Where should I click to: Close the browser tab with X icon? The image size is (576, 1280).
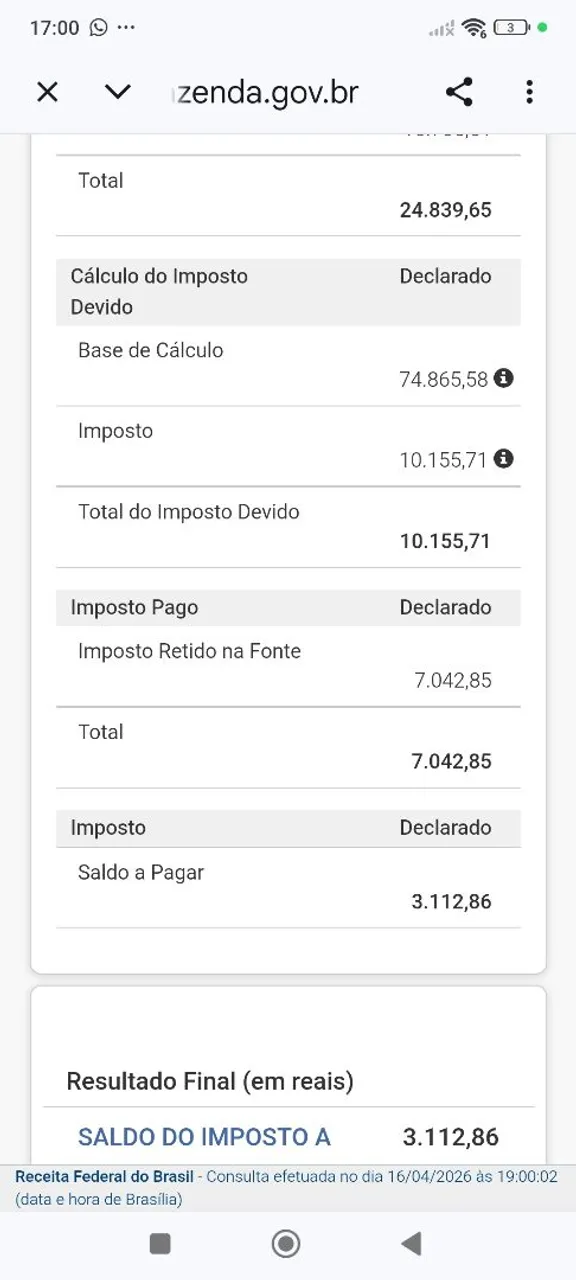click(47, 92)
